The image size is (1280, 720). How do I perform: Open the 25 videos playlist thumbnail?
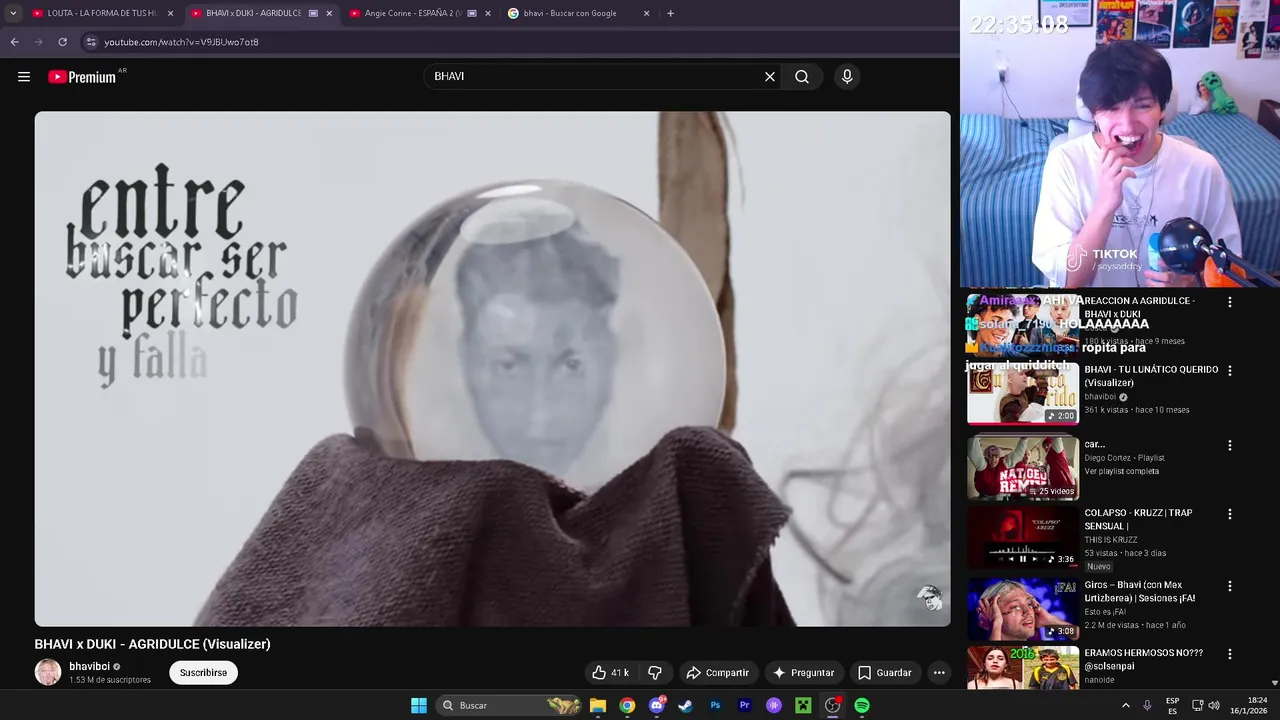coord(1022,467)
